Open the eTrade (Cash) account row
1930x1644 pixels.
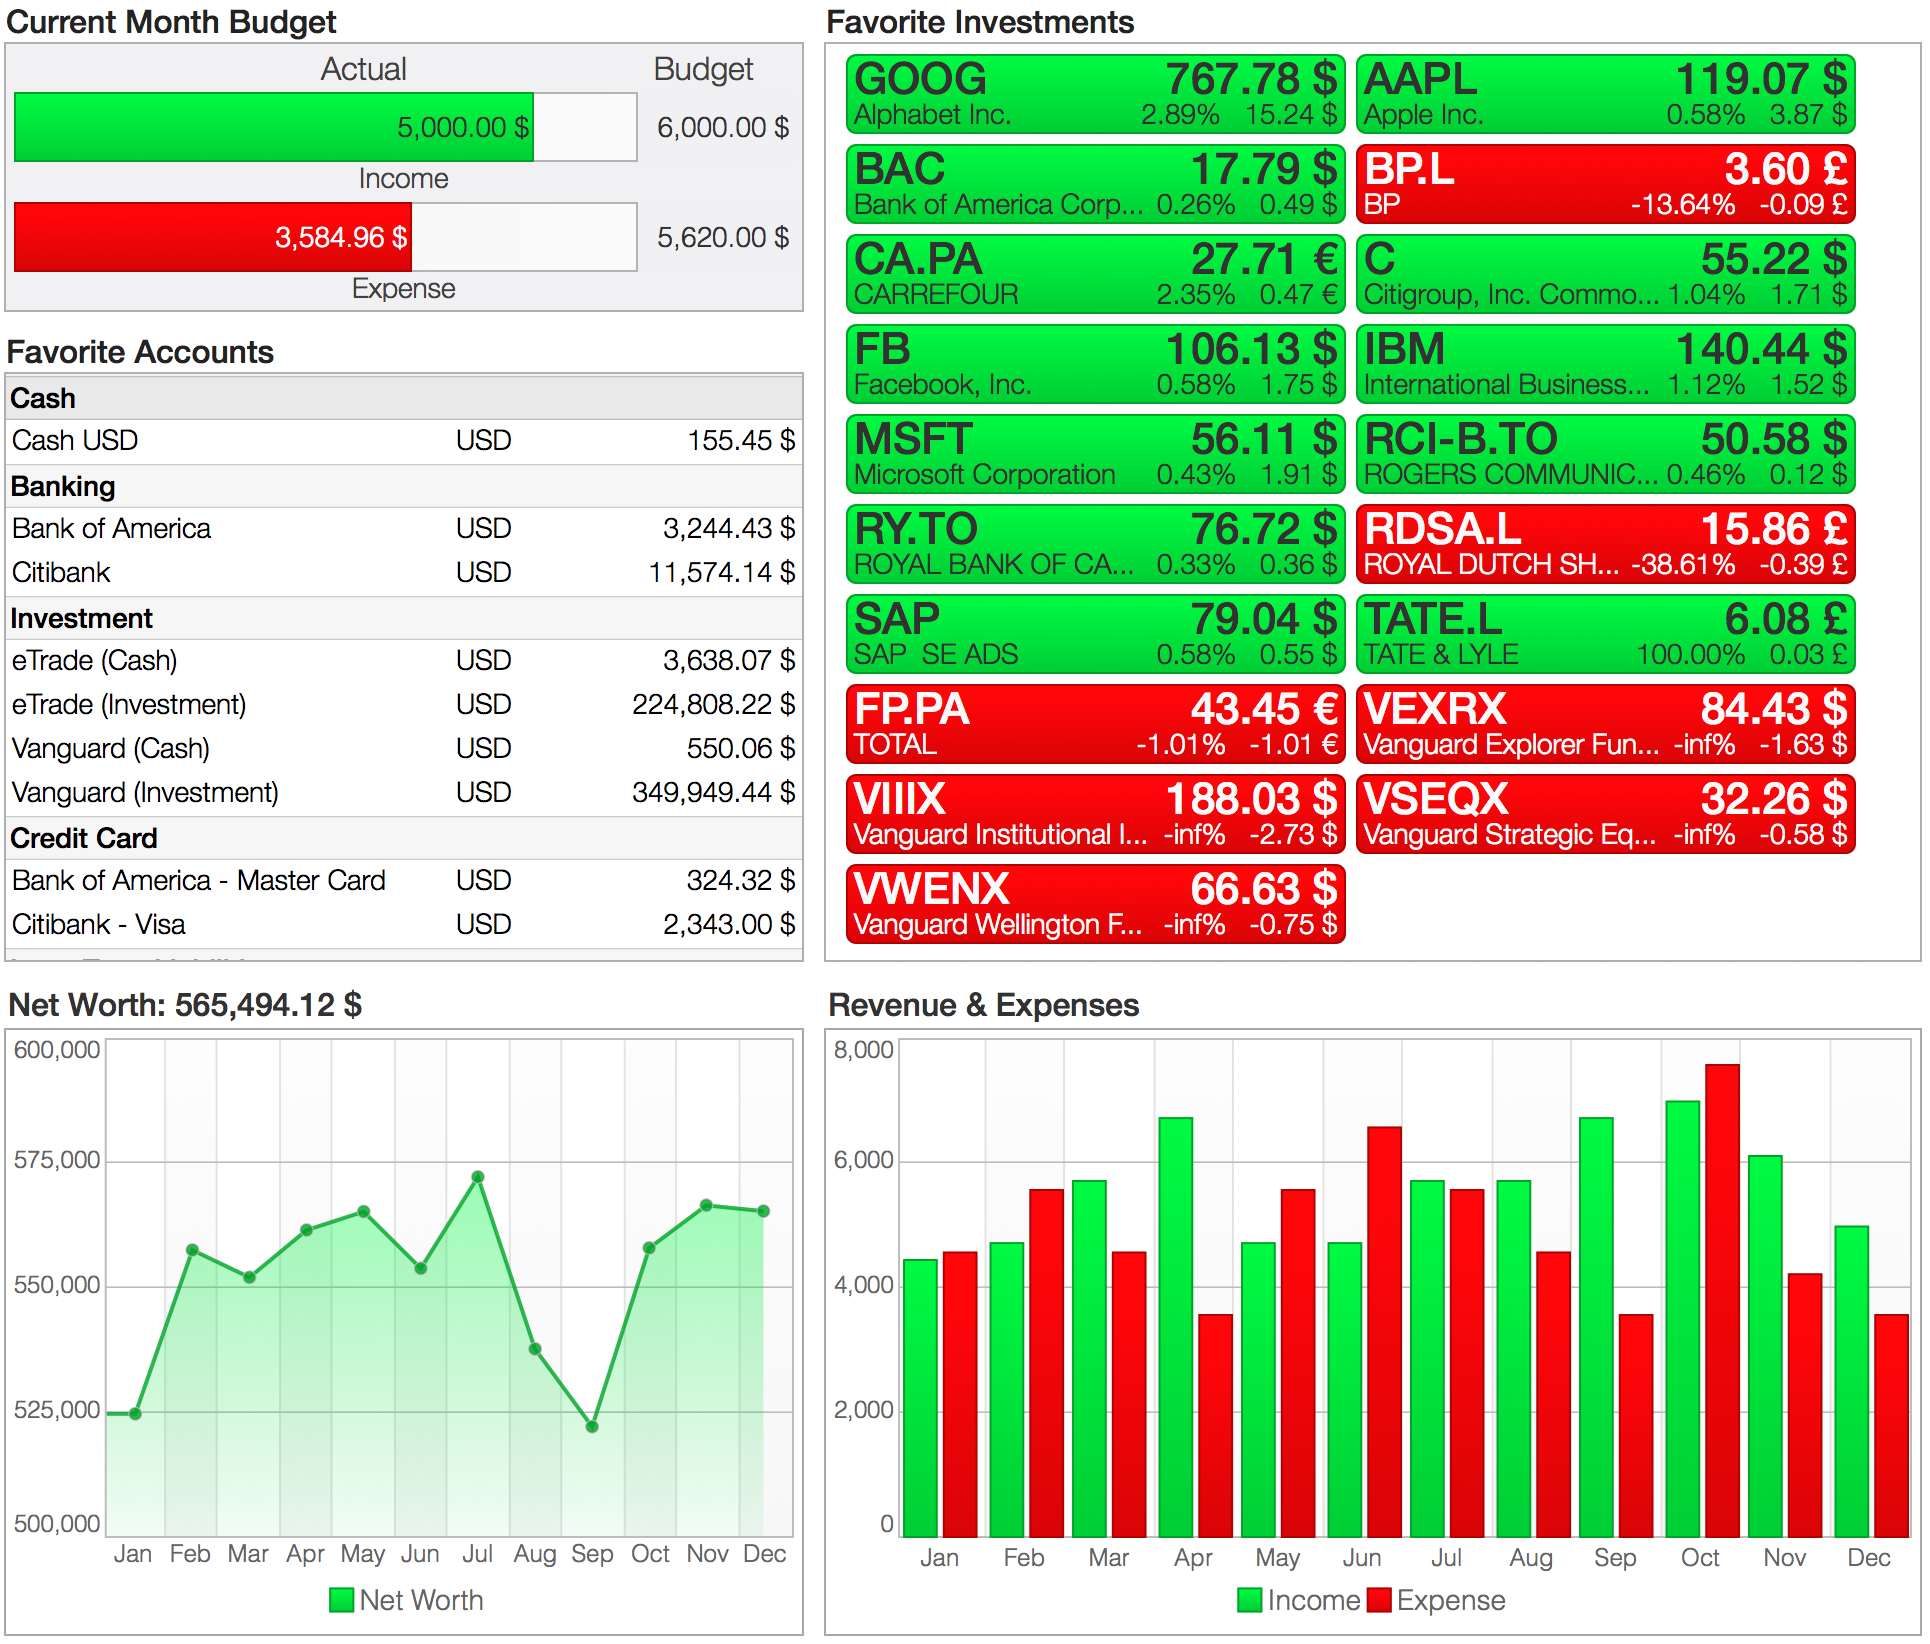[404, 660]
